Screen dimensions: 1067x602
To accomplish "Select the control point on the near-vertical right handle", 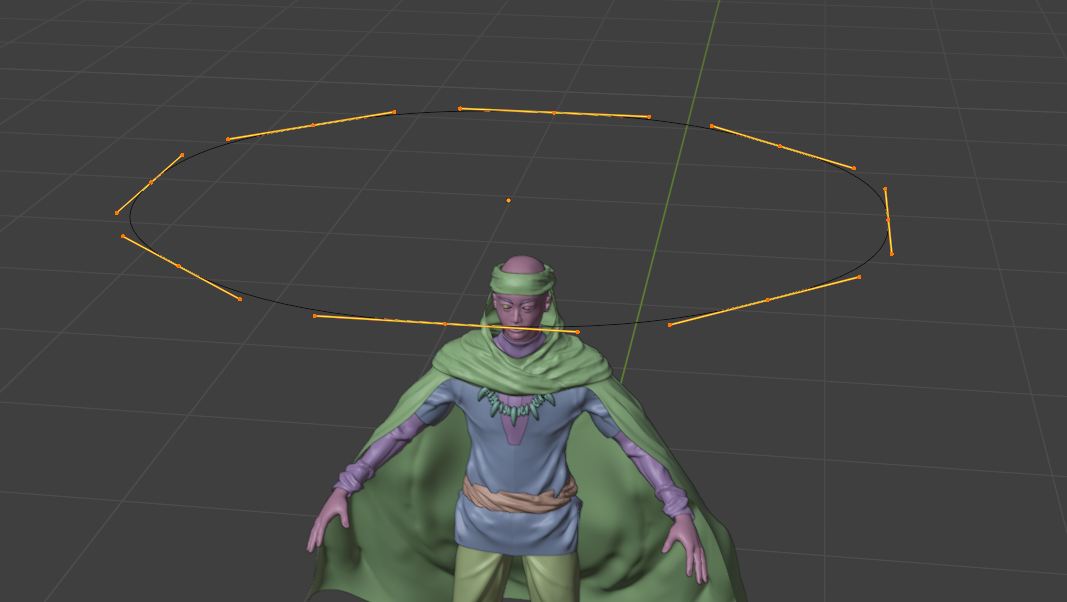I will (888, 220).
